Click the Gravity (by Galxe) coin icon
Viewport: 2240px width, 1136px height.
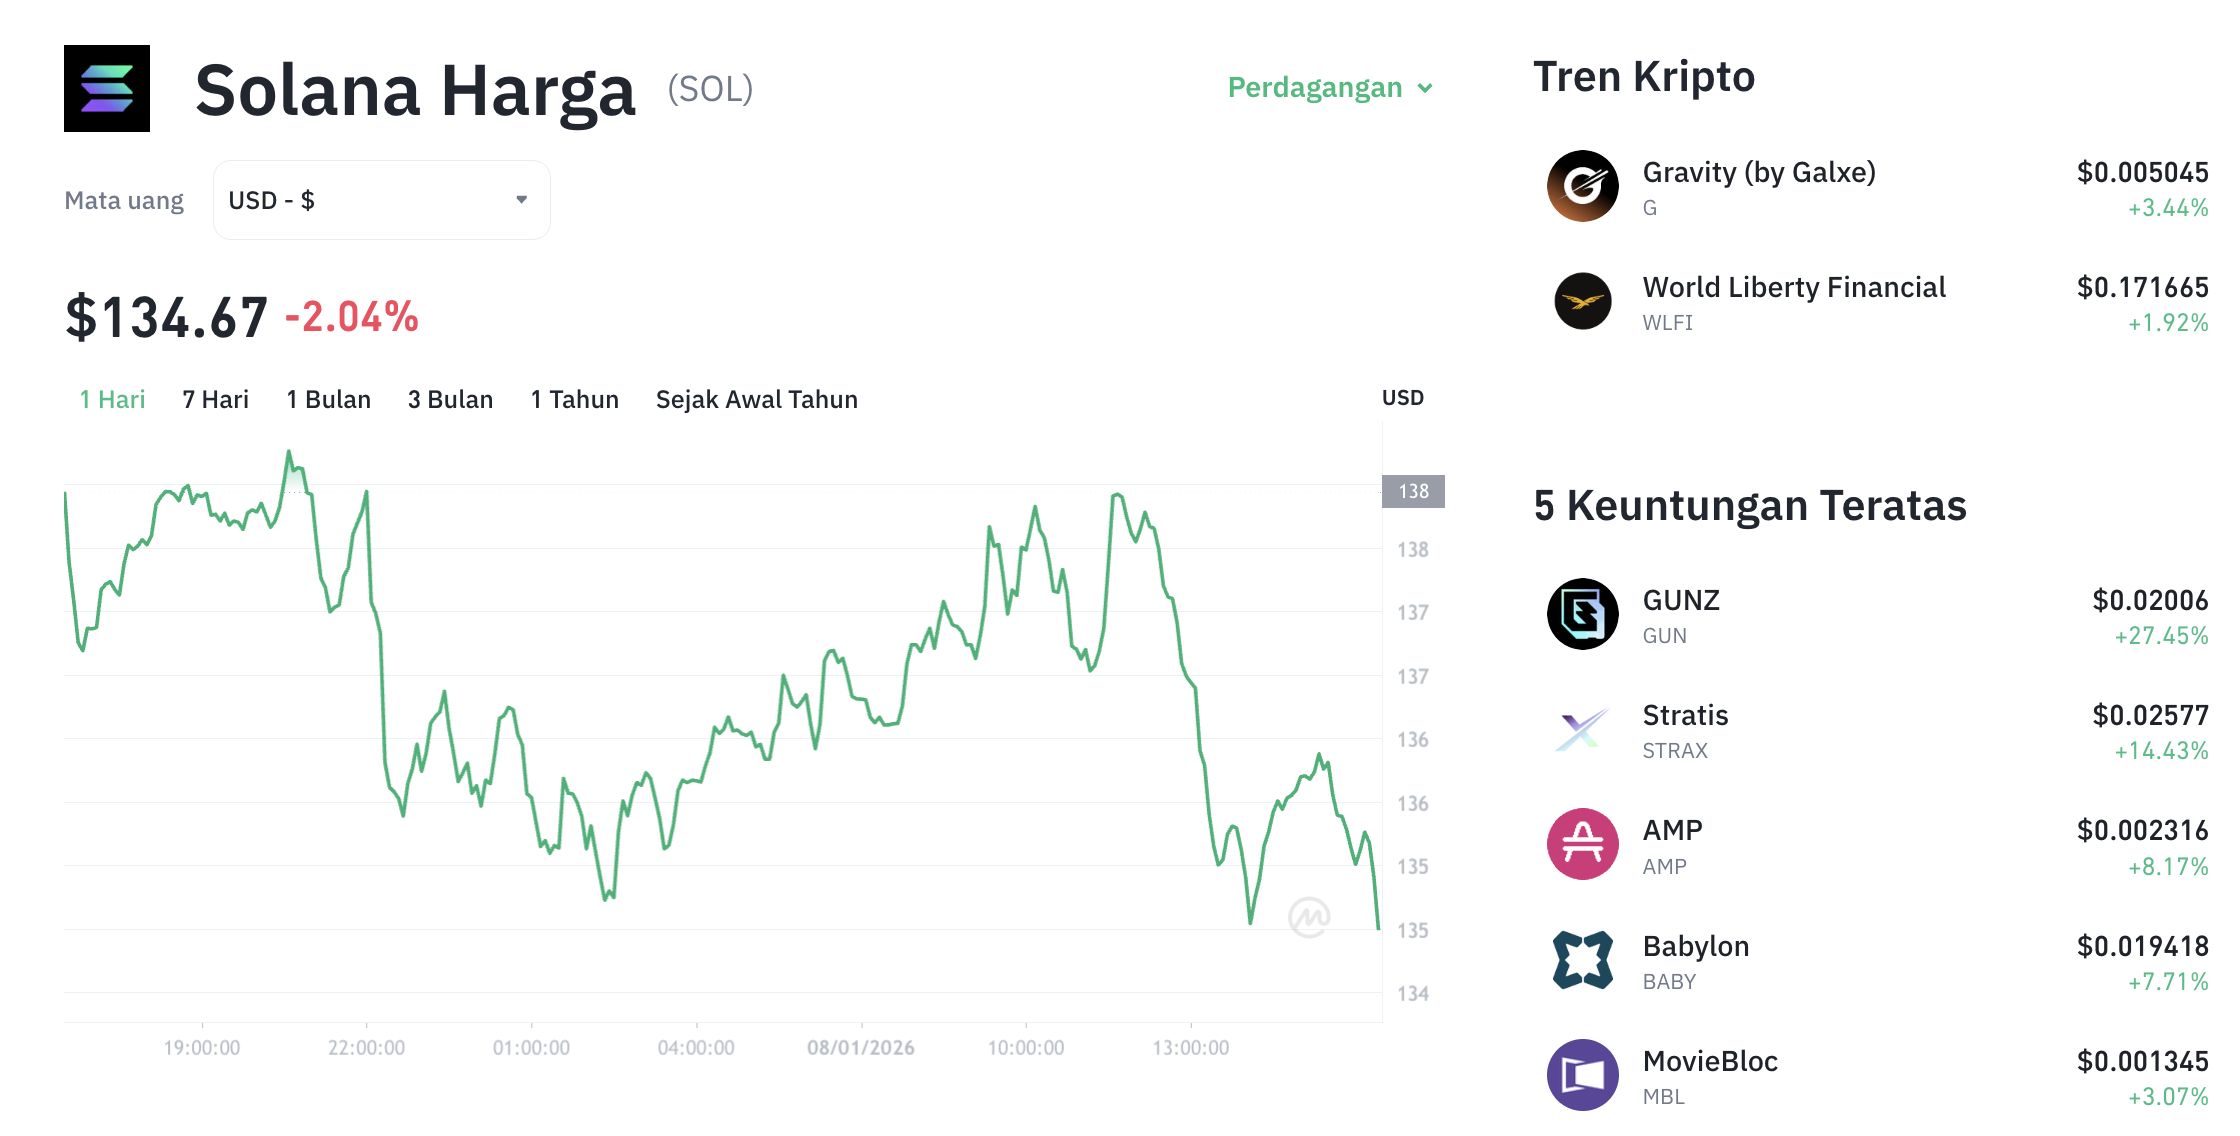coord(1583,185)
